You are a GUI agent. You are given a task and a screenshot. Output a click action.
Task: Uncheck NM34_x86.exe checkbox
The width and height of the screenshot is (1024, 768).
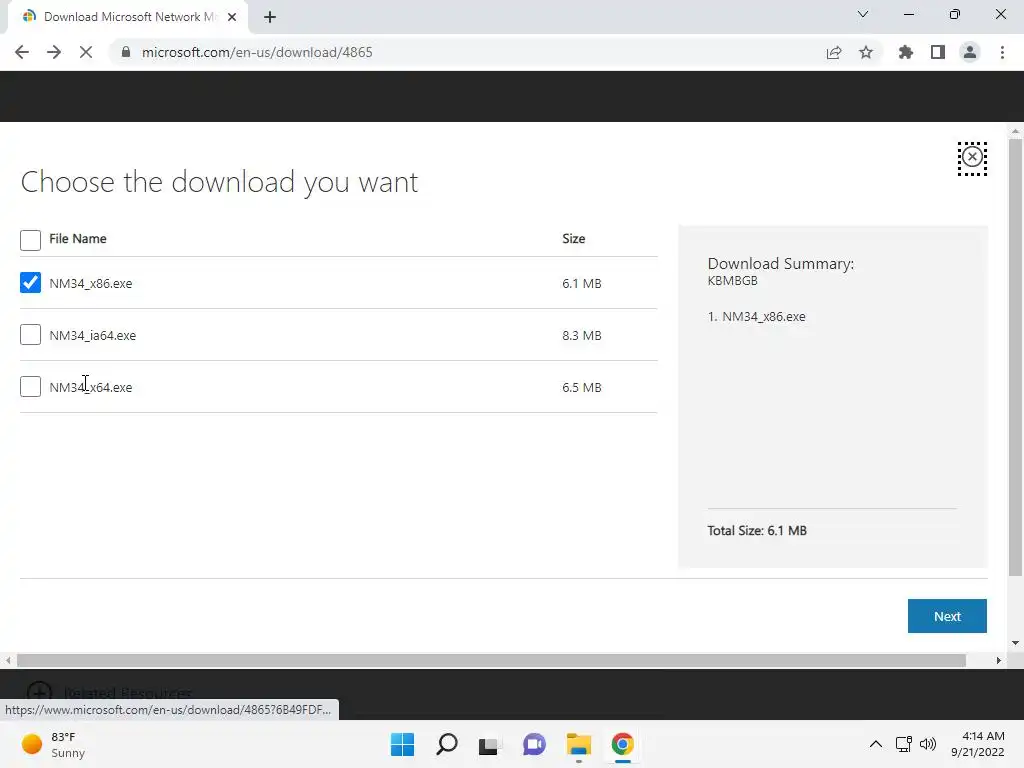tap(30, 283)
